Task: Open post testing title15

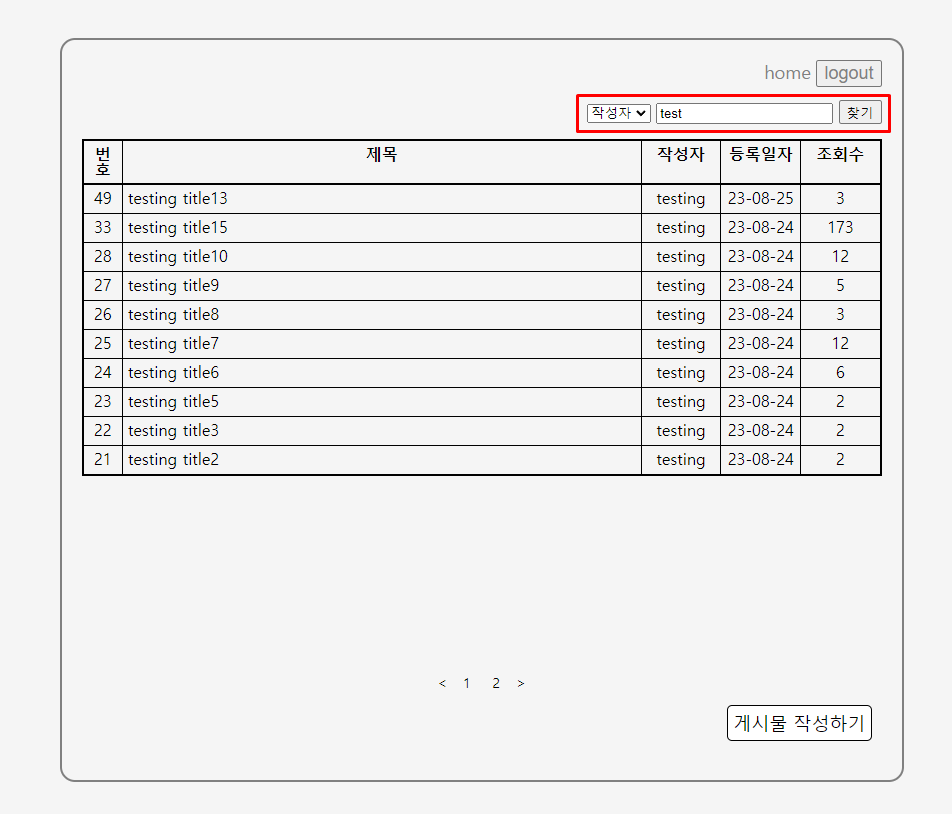Action: tap(177, 228)
